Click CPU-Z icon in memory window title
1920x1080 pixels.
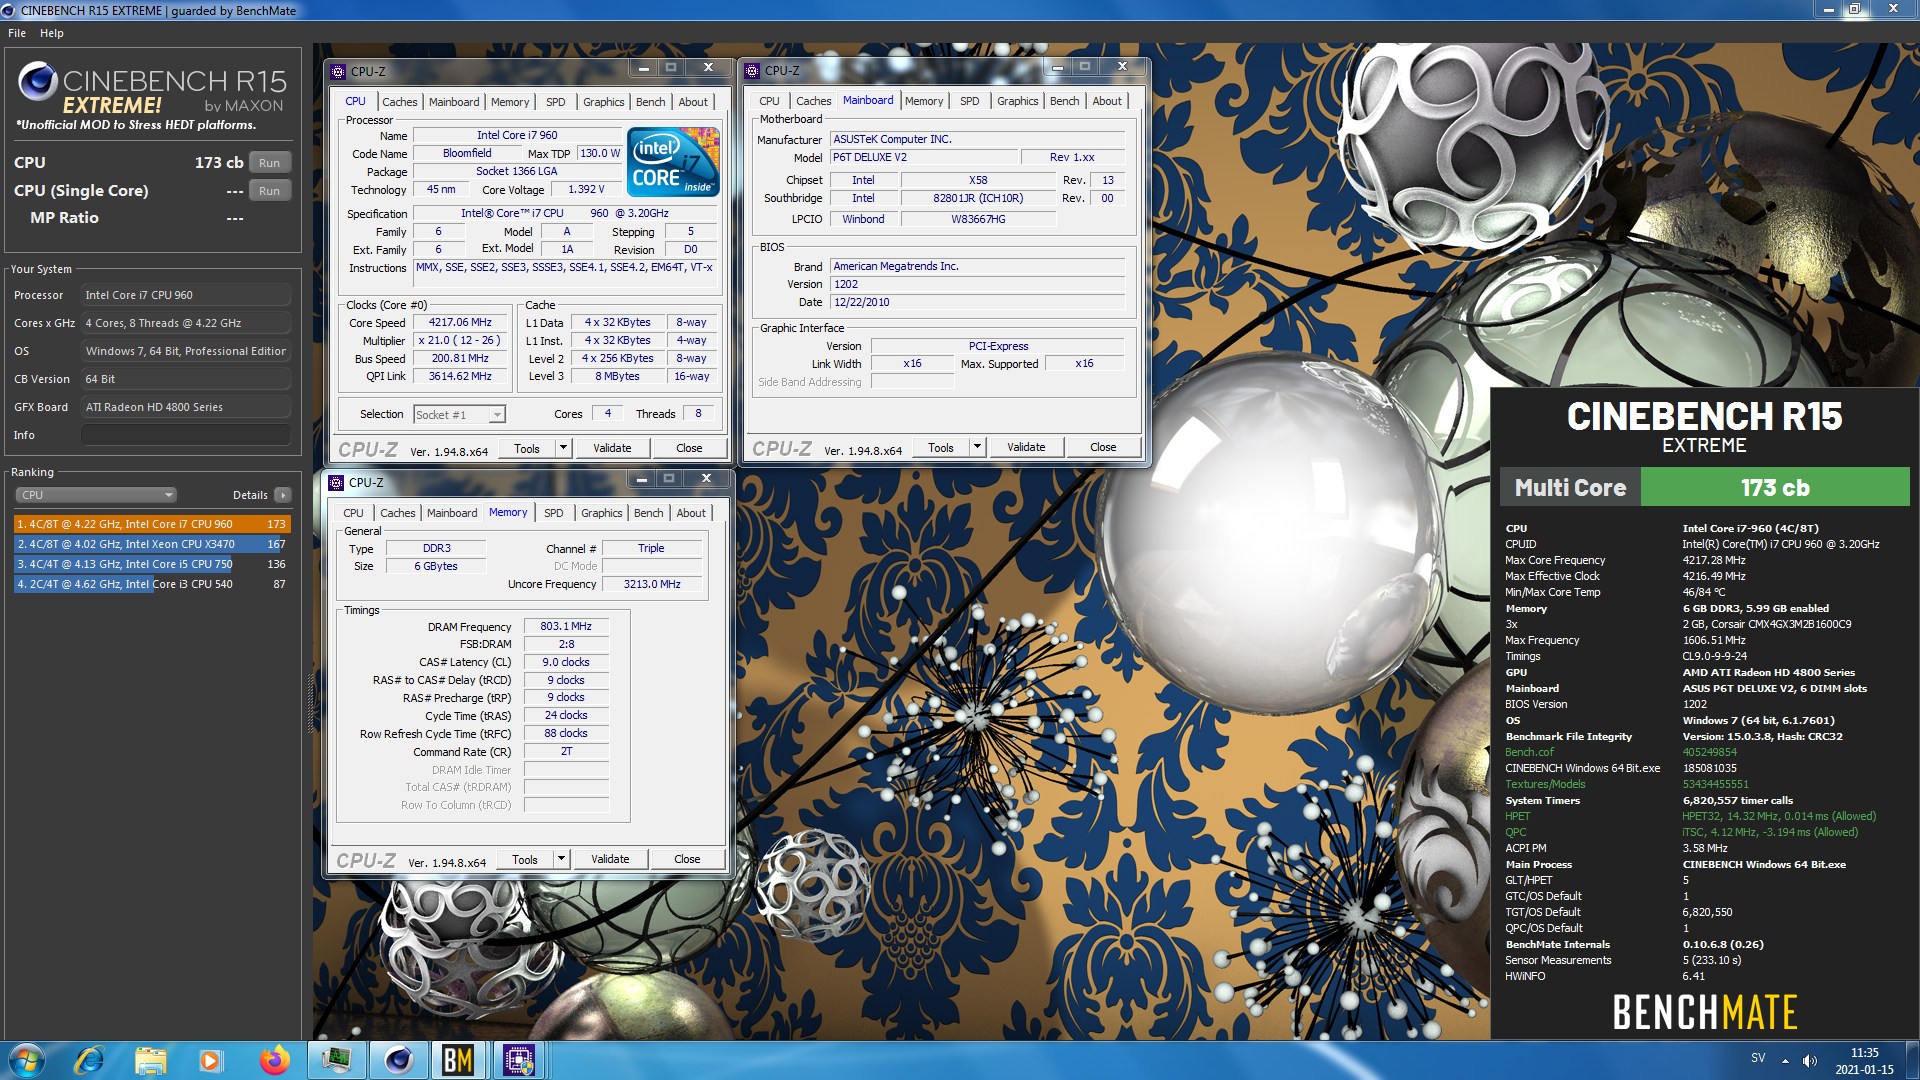coord(336,483)
